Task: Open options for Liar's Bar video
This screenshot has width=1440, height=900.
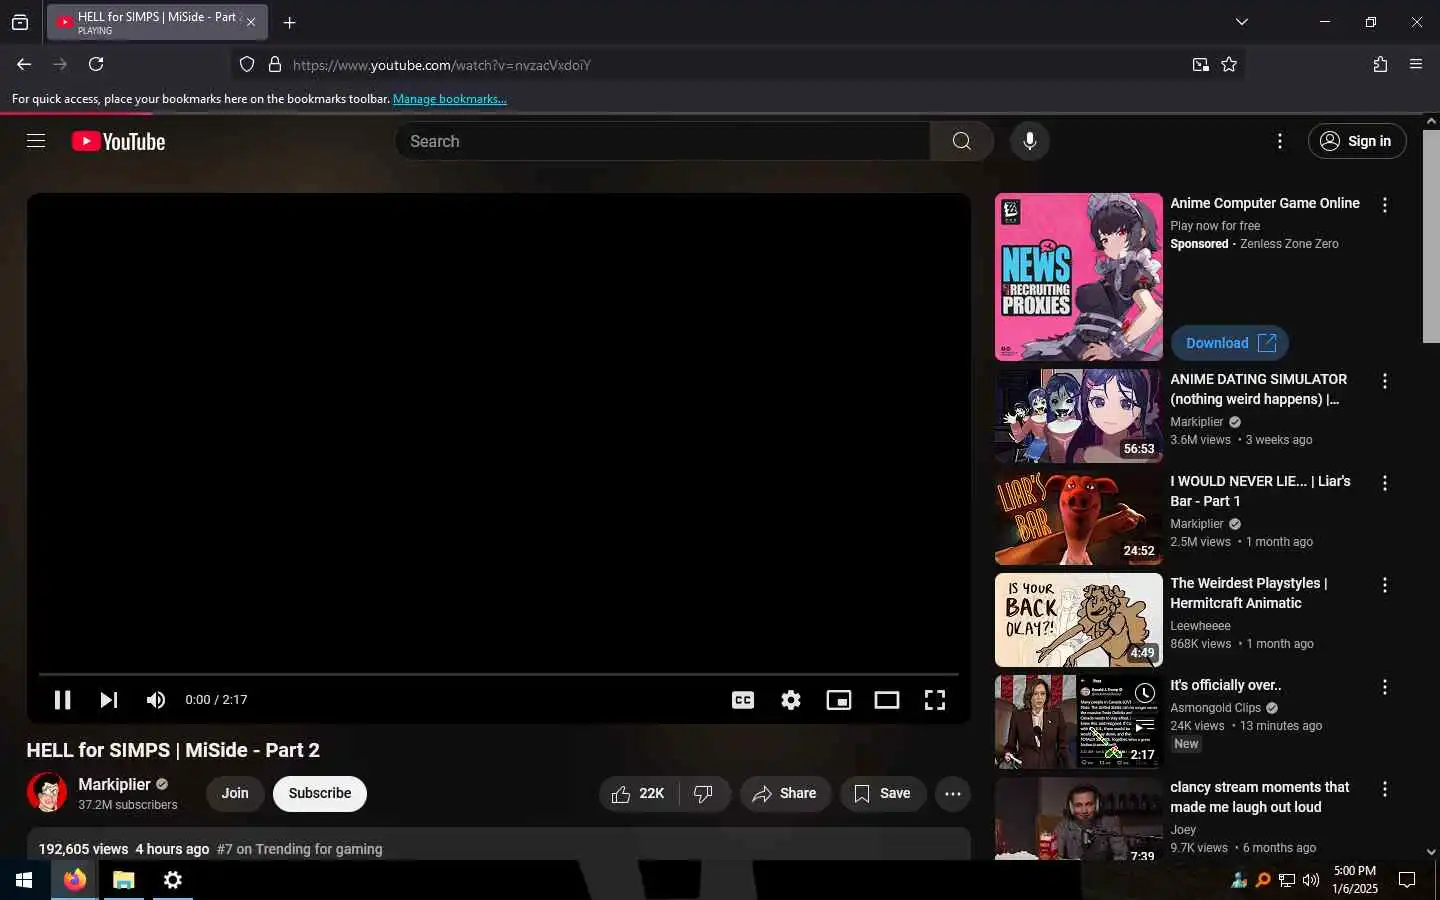Action: pyautogui.click(x=1385, y=483)
